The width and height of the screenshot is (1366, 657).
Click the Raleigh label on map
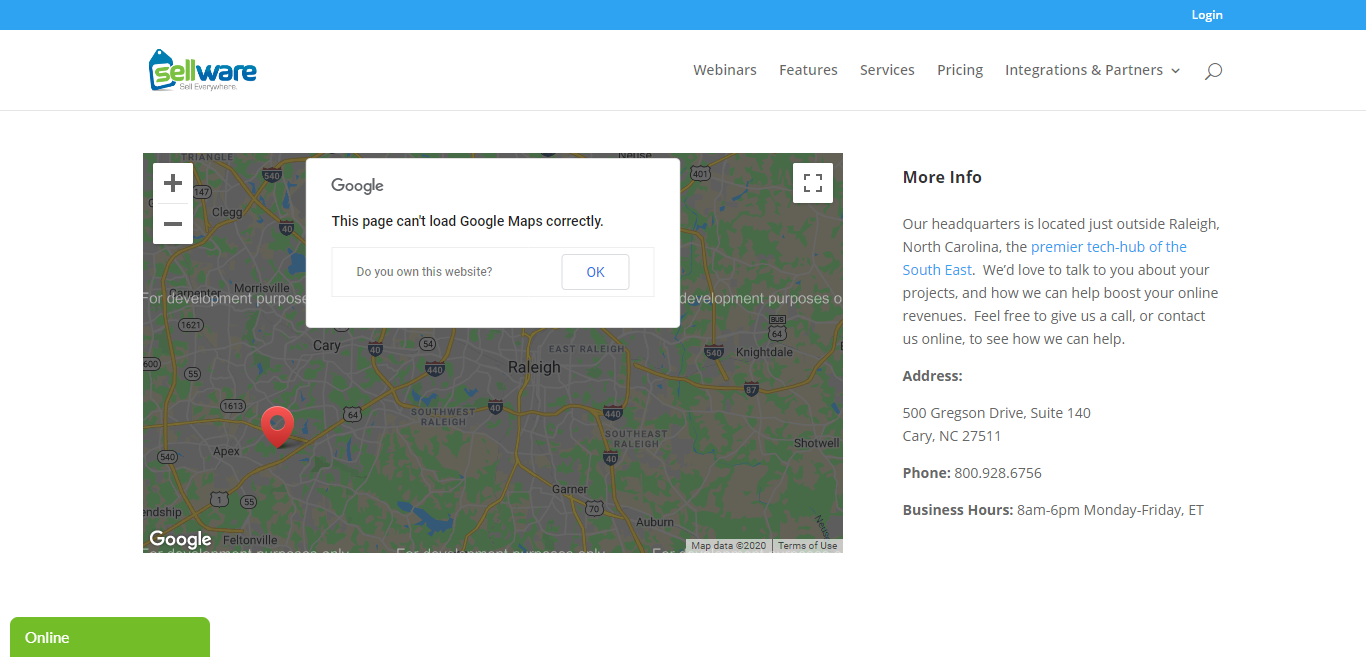coord(535,367)
